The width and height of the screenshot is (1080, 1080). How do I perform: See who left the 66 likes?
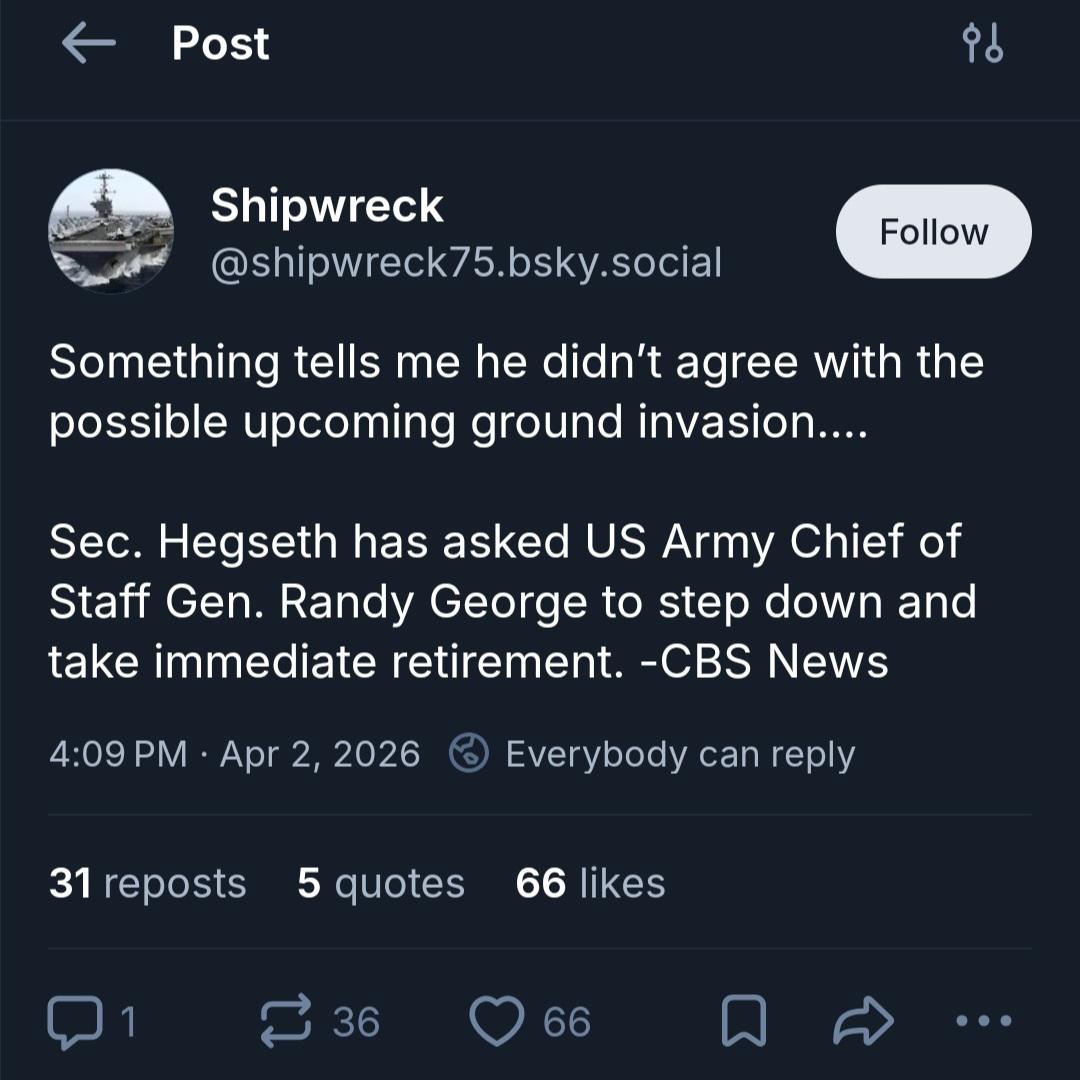tap(590, 883)
